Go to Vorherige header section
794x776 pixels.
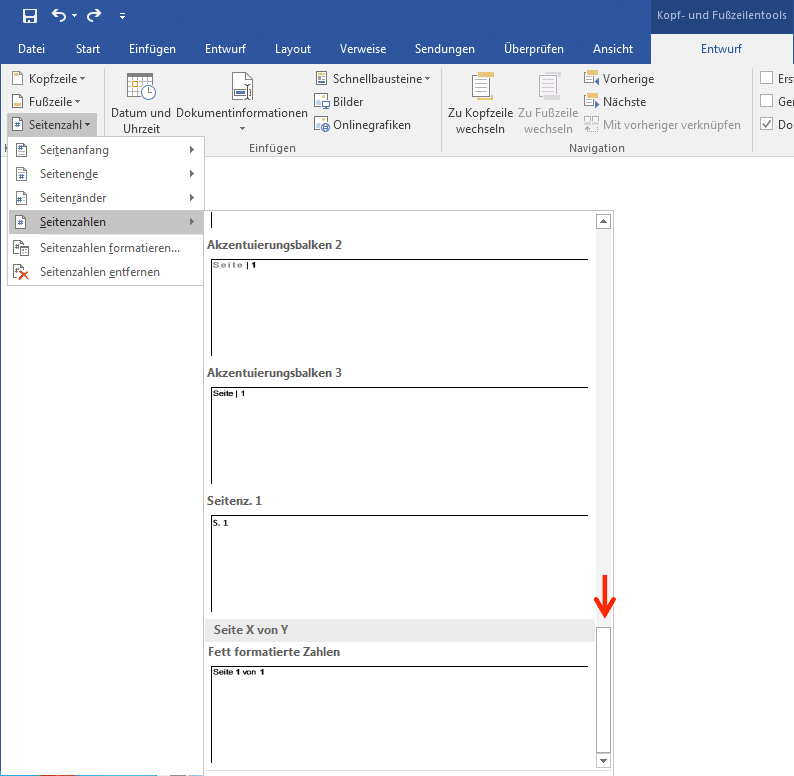[618, 78]
